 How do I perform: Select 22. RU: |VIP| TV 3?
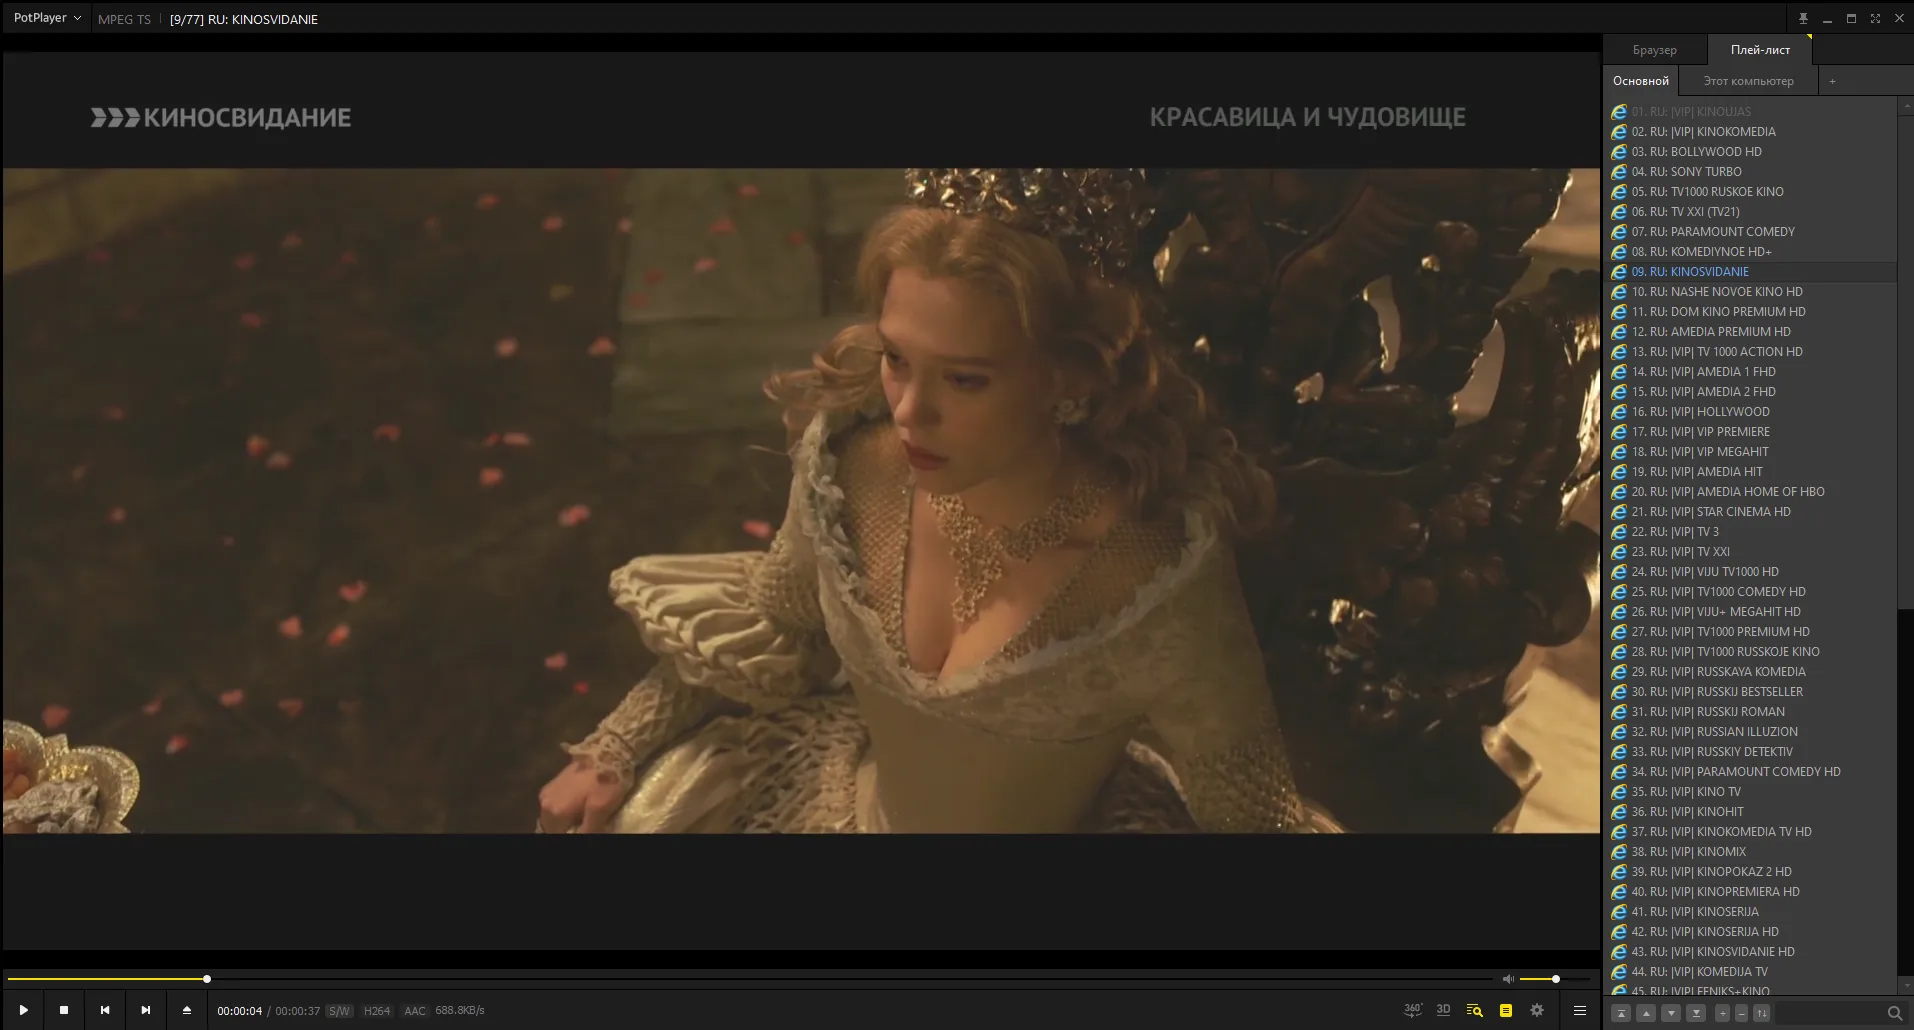(1750, 532)
